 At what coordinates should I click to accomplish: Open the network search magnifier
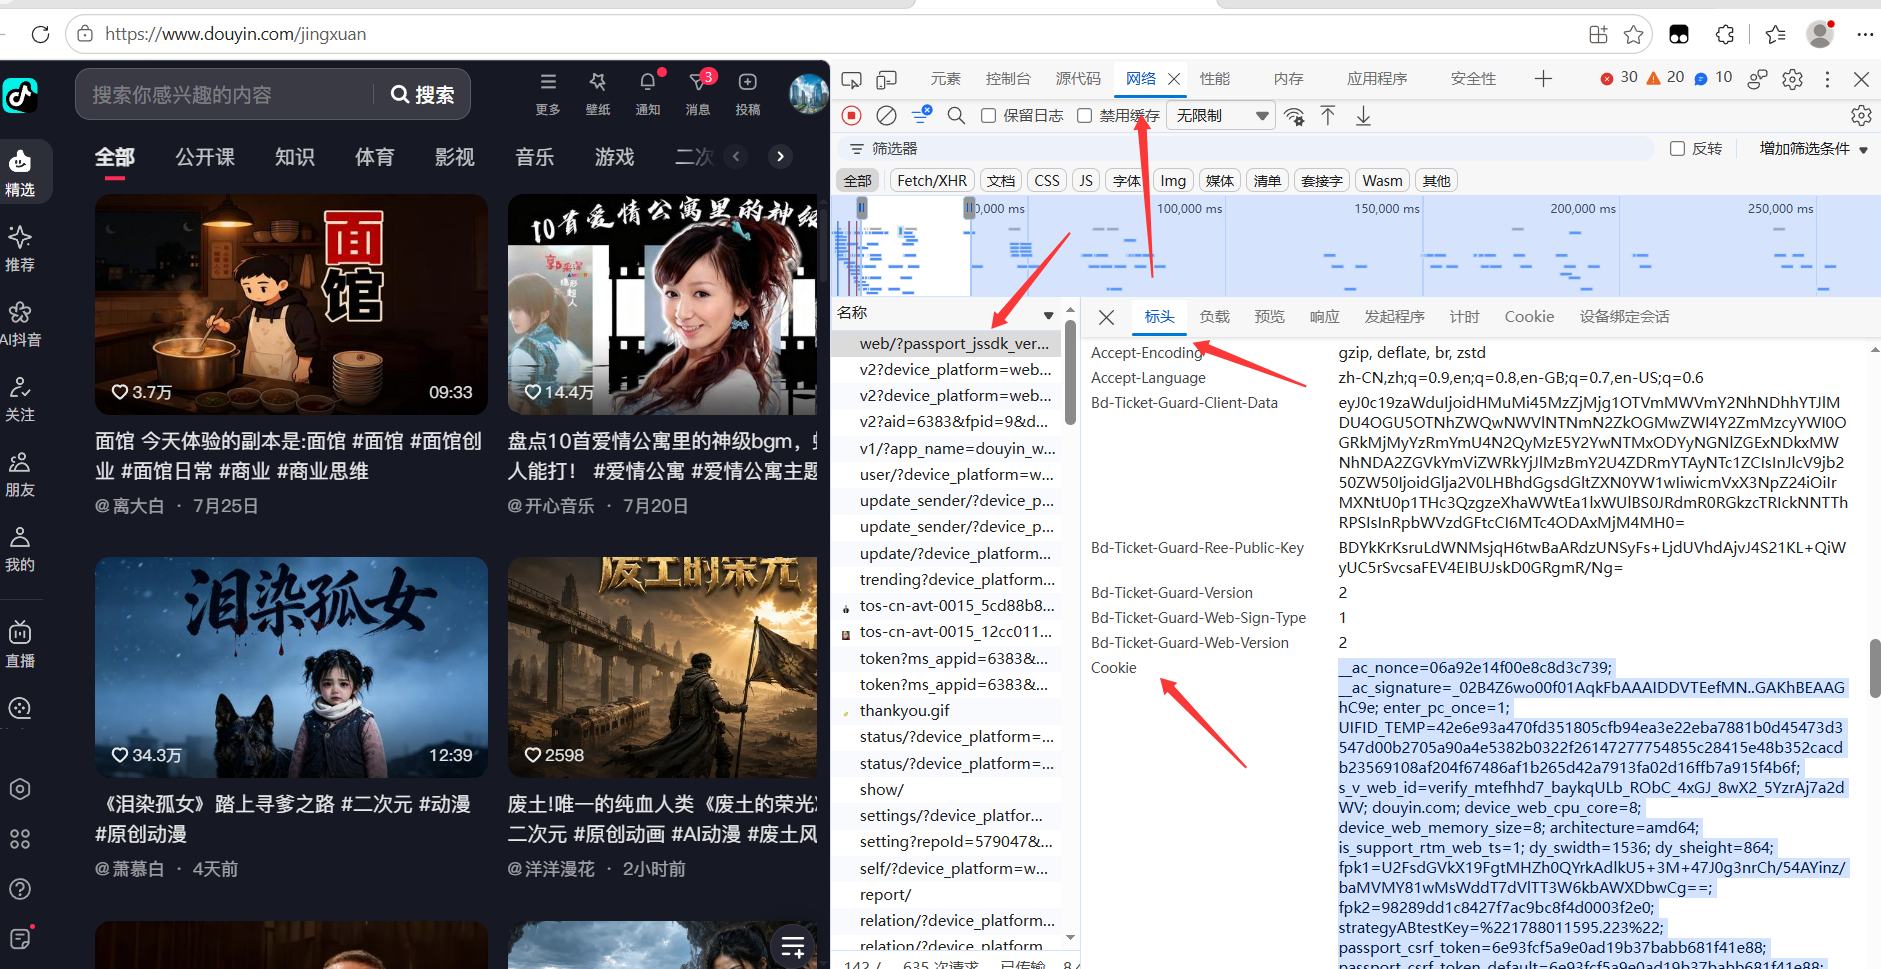click(956, 116)
